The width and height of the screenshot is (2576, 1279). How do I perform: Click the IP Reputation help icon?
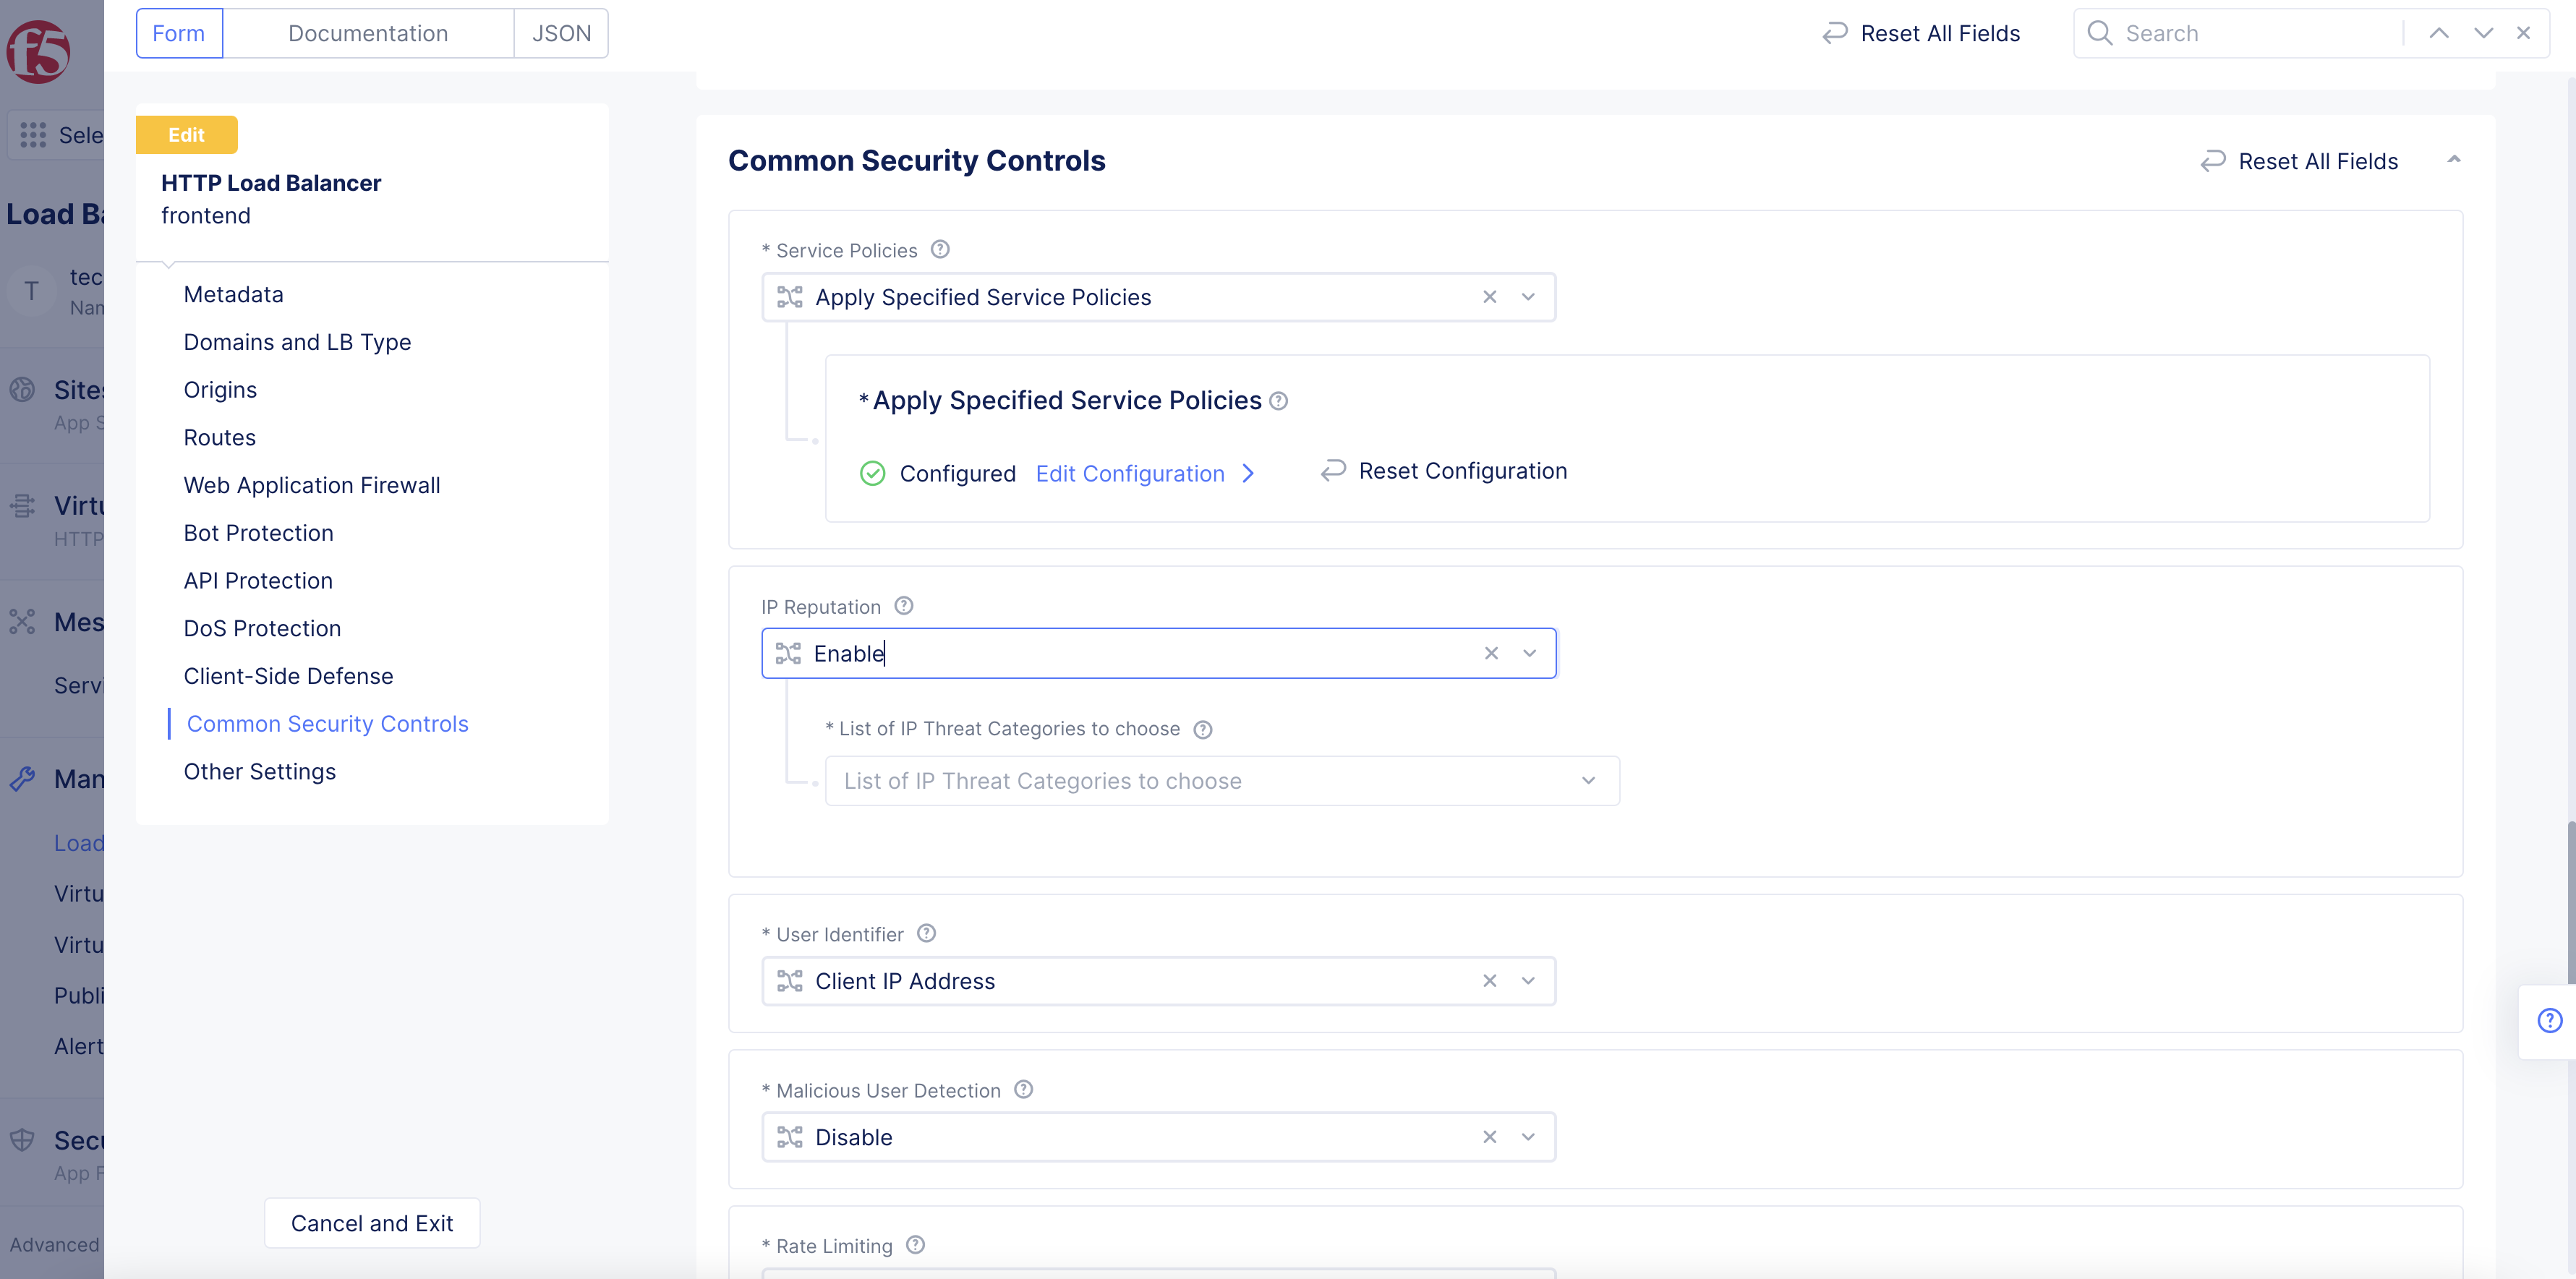(904, 605)
